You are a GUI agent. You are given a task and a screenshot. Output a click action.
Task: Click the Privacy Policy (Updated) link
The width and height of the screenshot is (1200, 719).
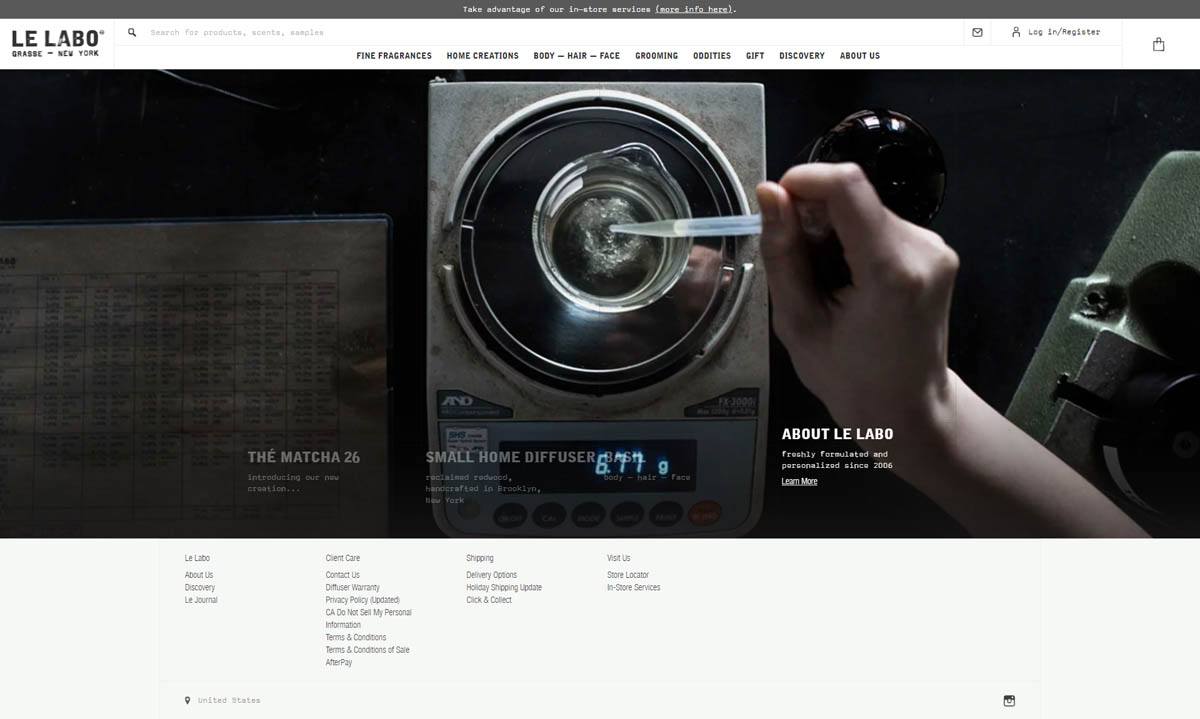(361, 599)
